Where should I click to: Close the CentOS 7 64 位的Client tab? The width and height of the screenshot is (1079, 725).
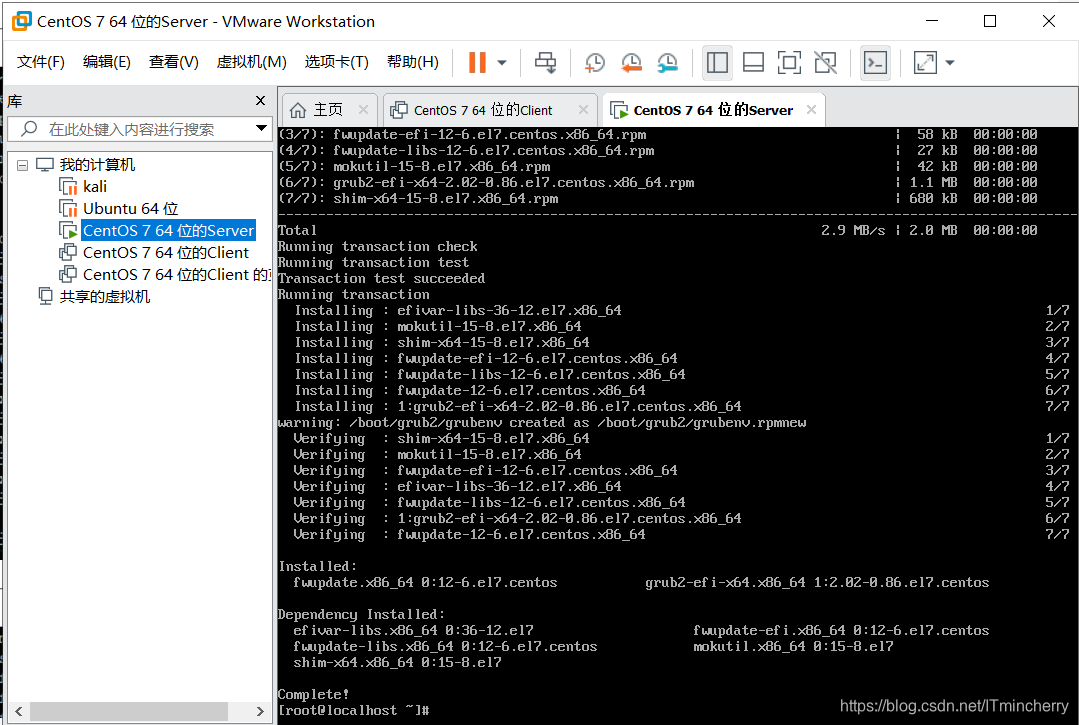pyautogui.click(x=583, y=109)
